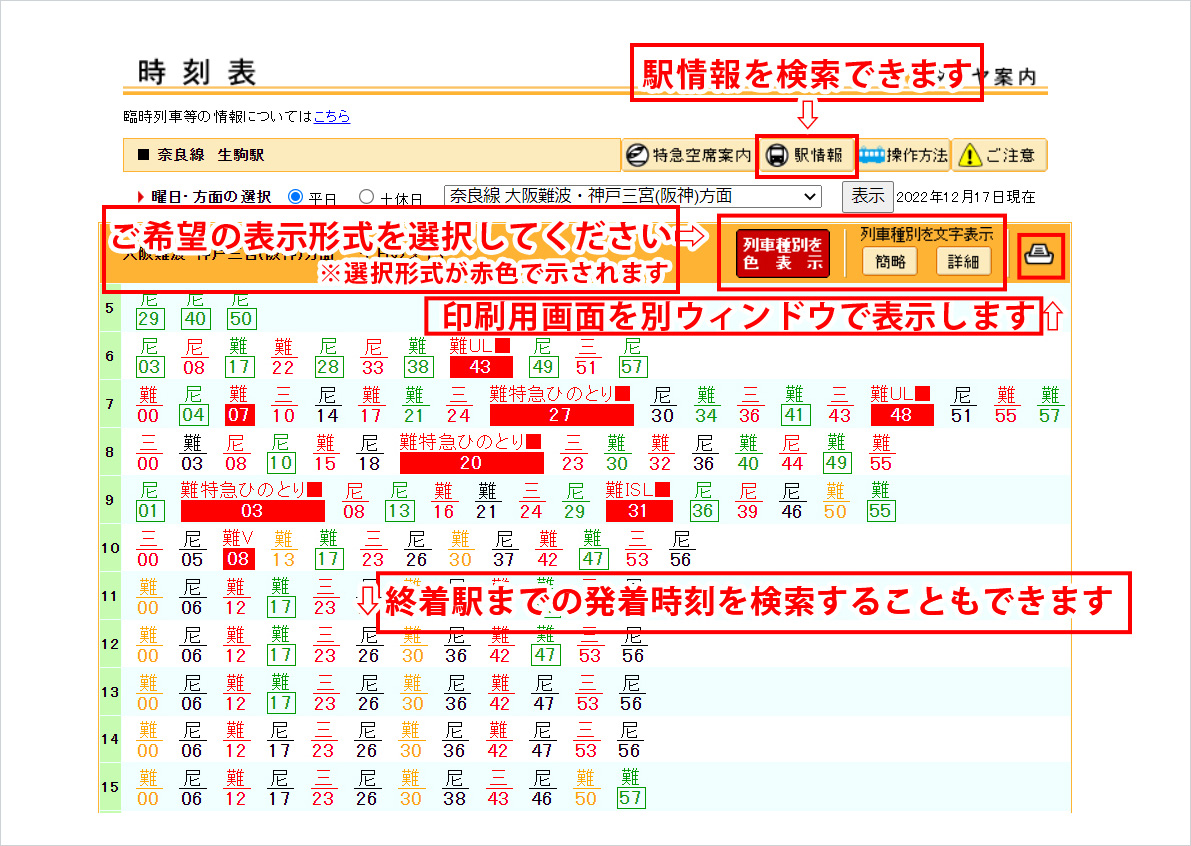
Task: Click the printer icon to open print view
Action: click(1040, 256)
